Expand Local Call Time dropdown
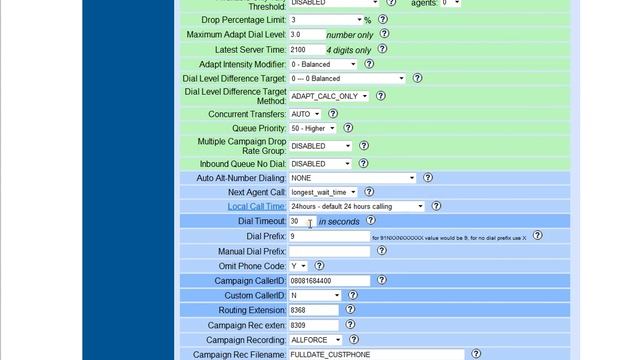This screenshot has height=360, width=640. tap(357, 207)
